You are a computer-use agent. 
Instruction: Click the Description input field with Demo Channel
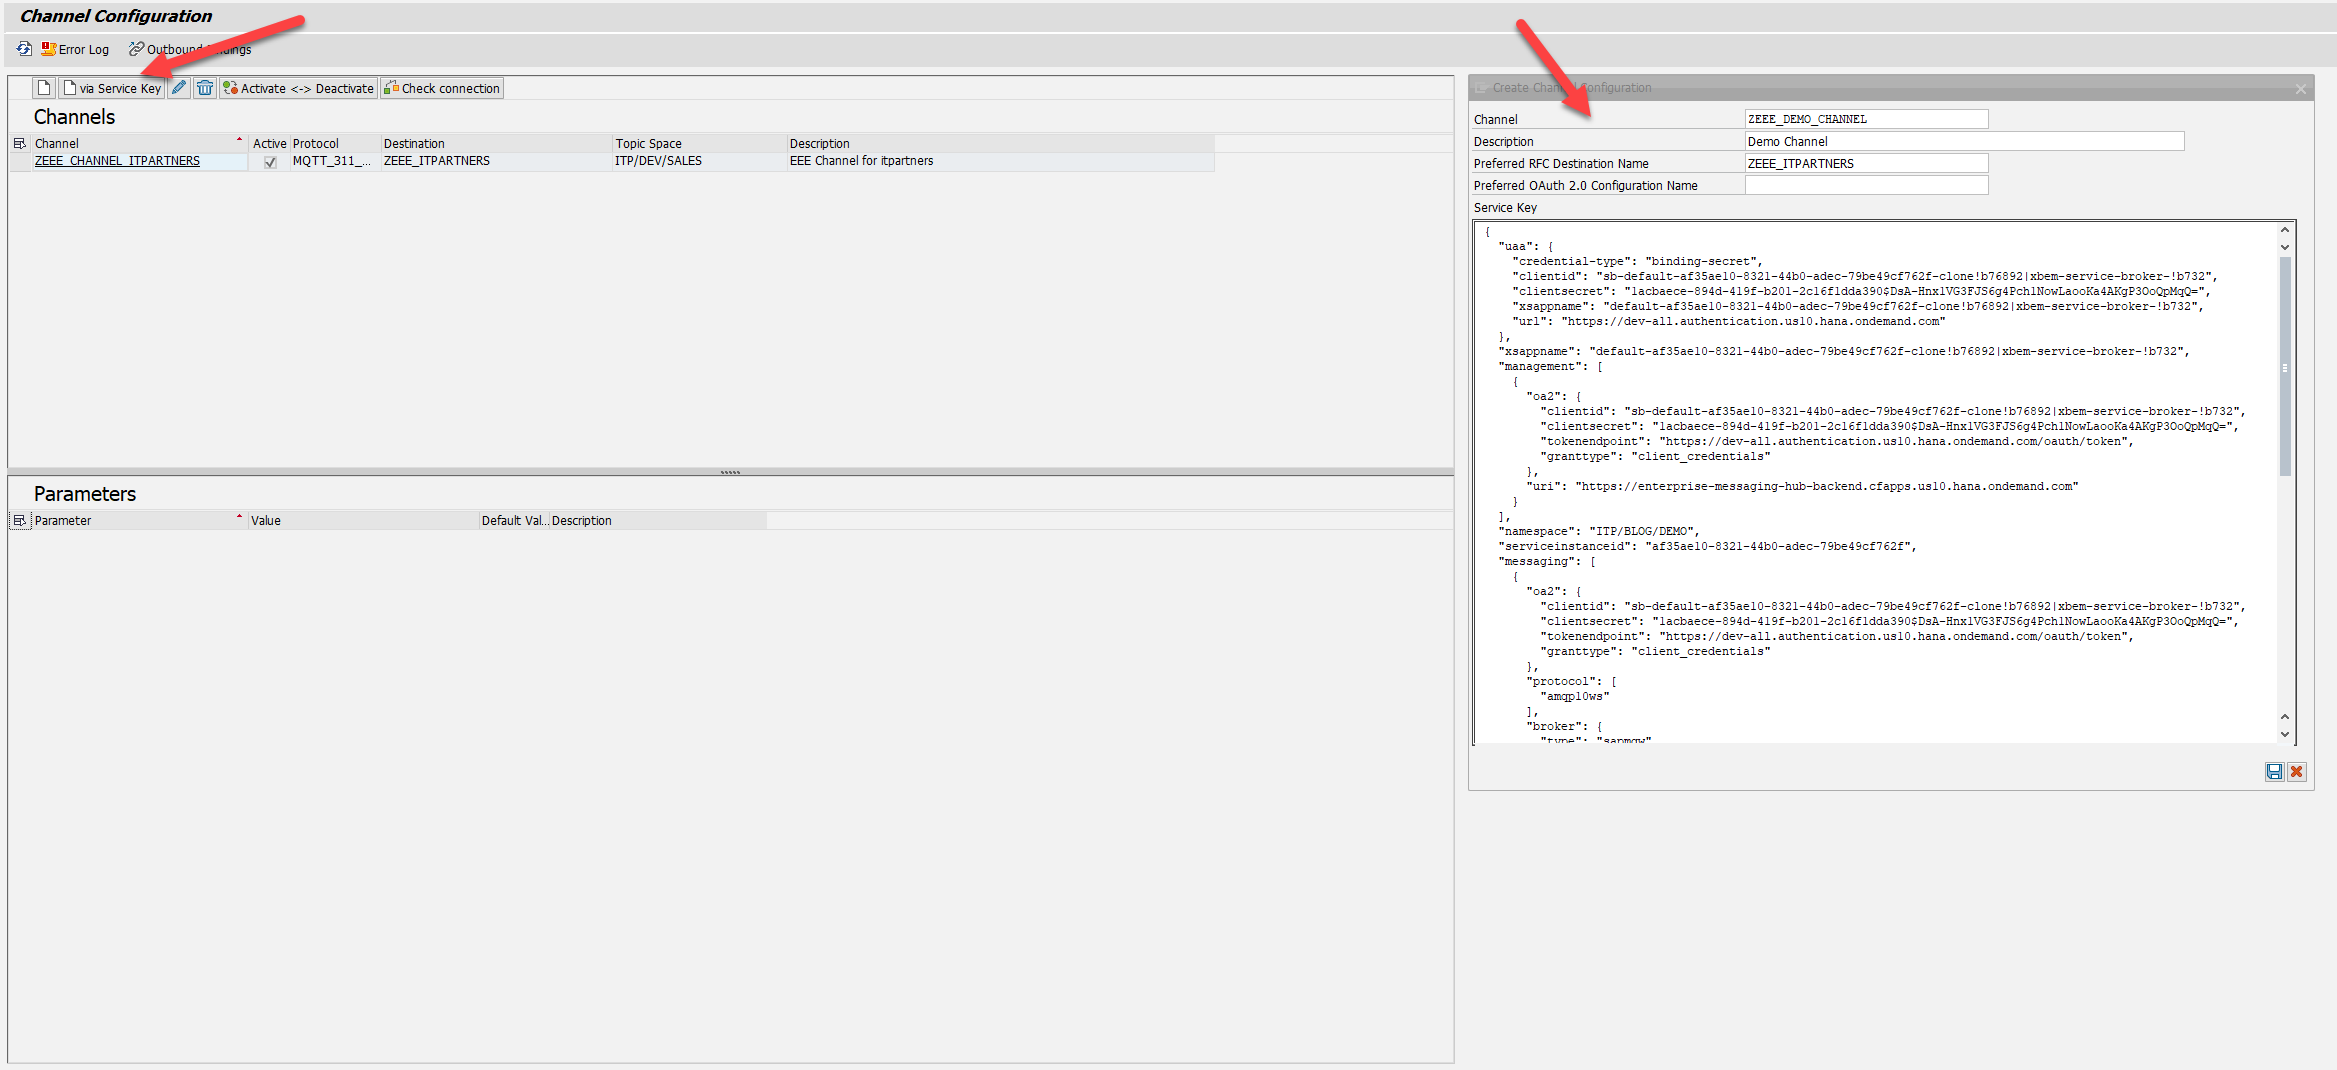(x=1963, y=141)
